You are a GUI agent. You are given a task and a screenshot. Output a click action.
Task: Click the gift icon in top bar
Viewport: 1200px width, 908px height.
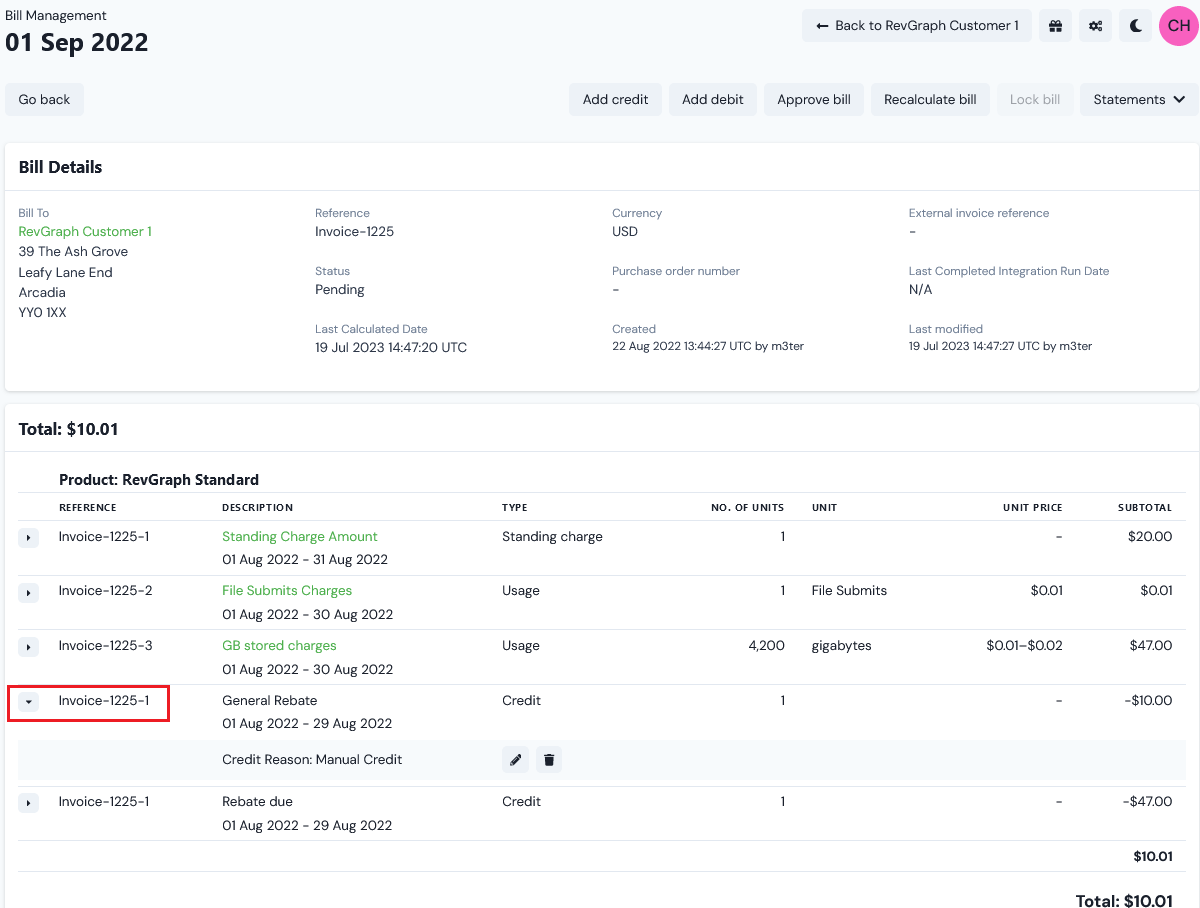(x=1055, y=26)
